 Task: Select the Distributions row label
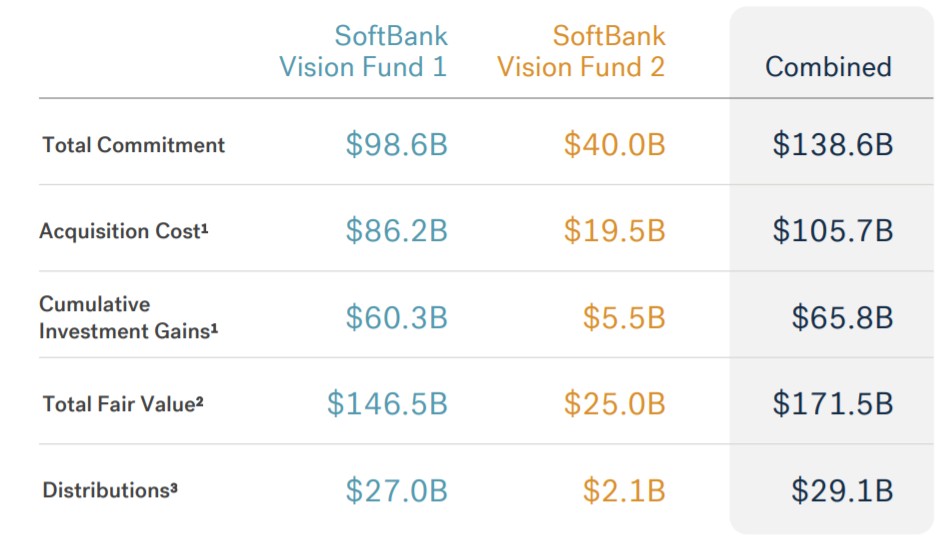click(110, 490)
